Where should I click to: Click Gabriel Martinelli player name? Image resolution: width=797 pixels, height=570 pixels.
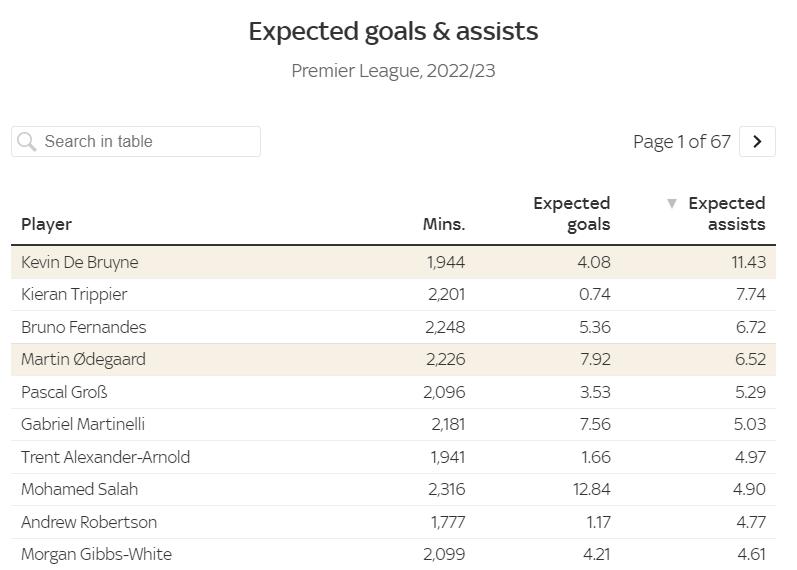tap(83, 424)
